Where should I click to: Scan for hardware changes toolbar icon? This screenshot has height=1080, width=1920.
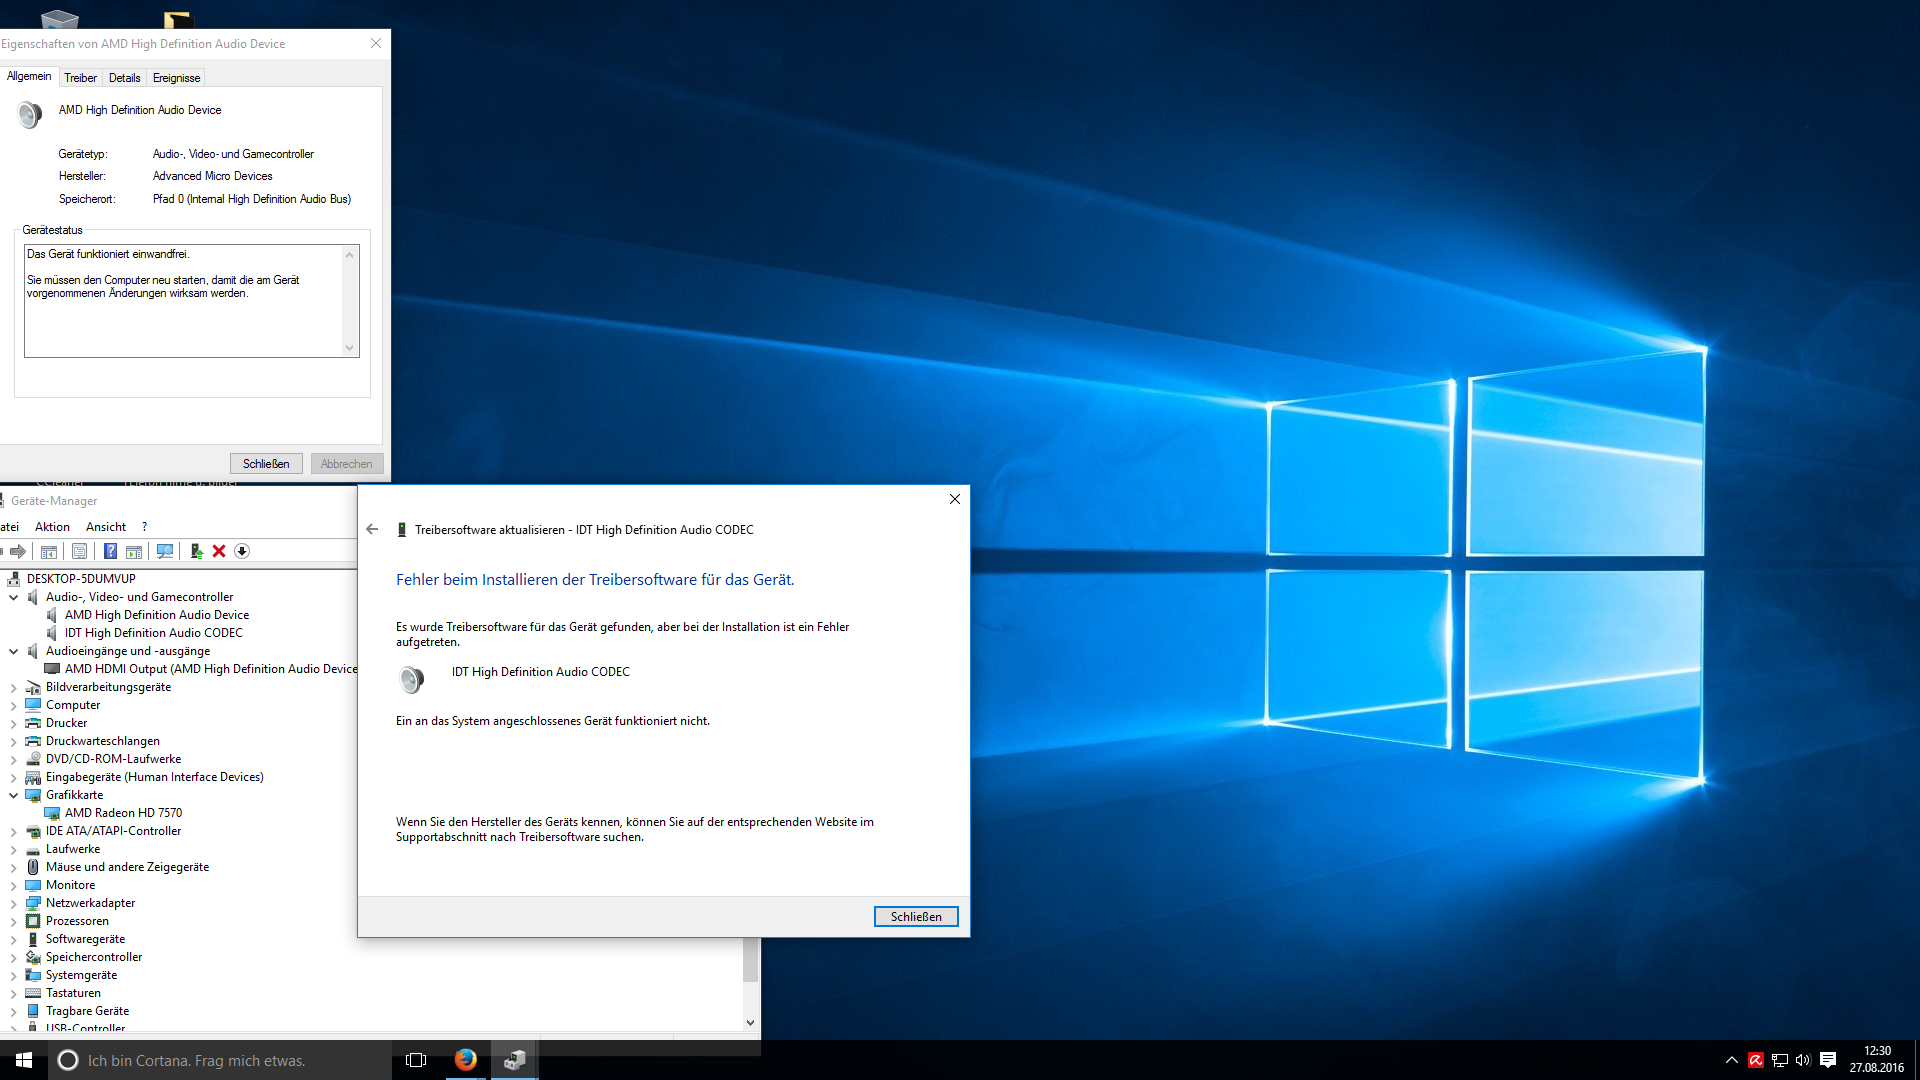[165, 551]
